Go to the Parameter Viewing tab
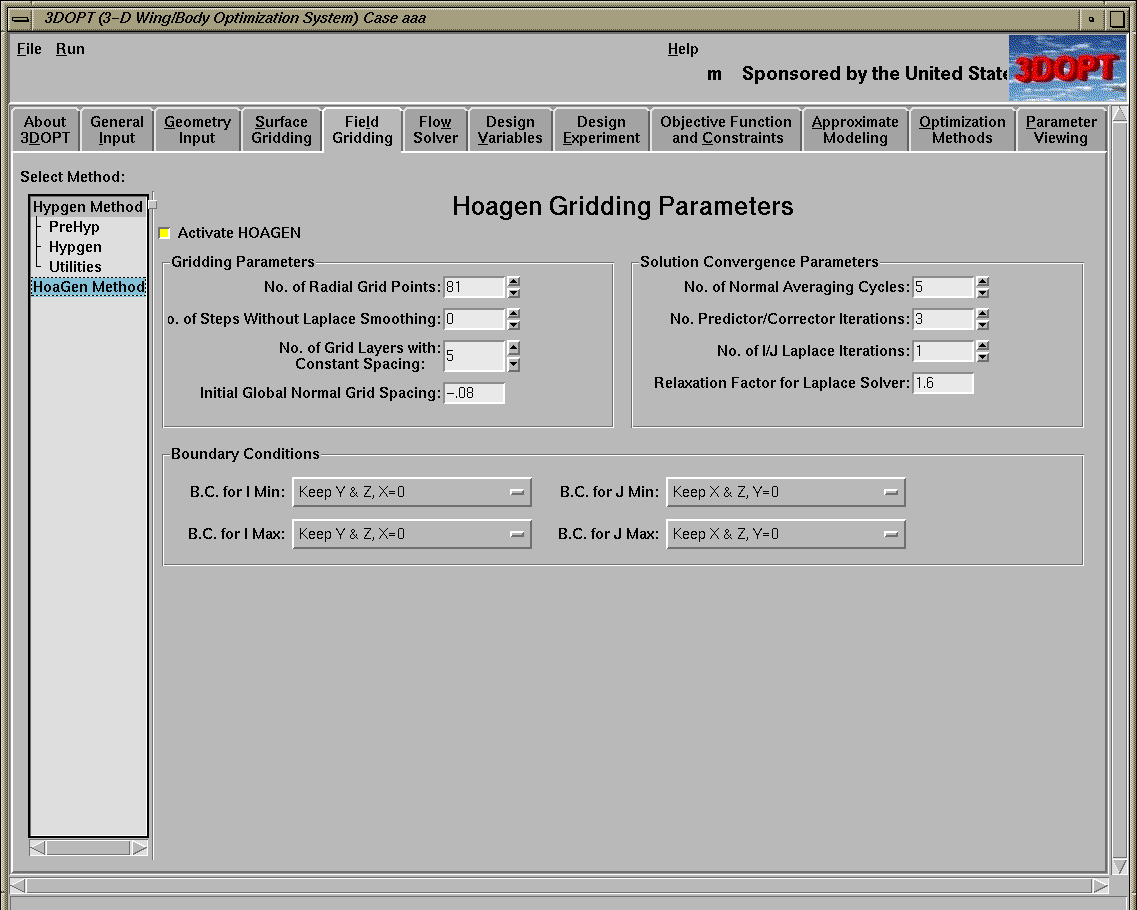1137x910 pixels. coord(1061,130)
